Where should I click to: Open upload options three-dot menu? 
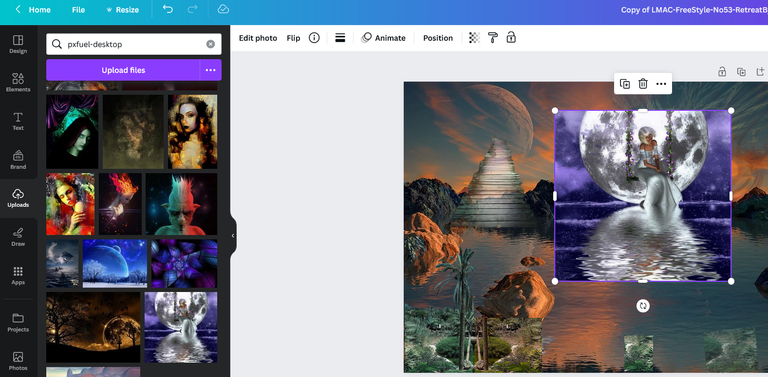coord(211,70)
